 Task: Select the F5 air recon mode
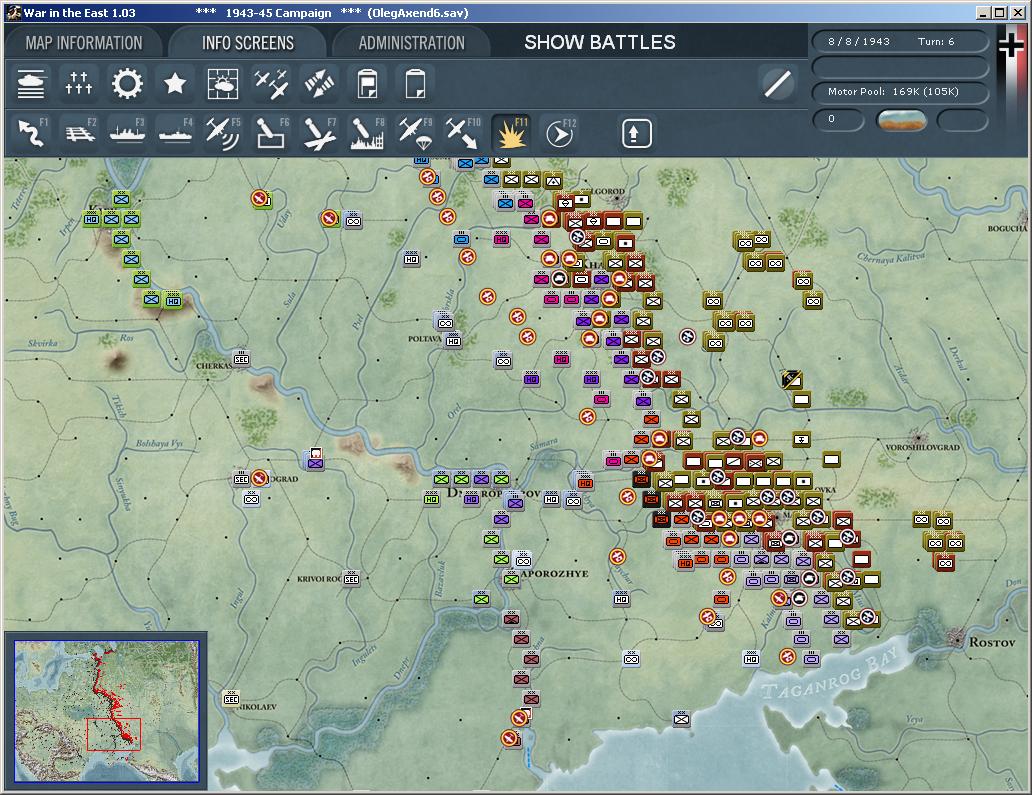[224, 132]
